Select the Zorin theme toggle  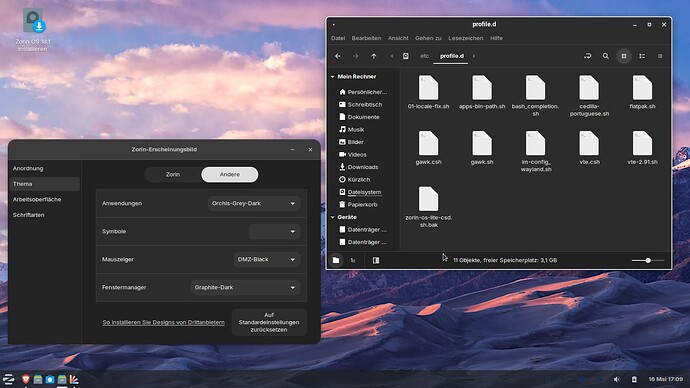(173, 175)
